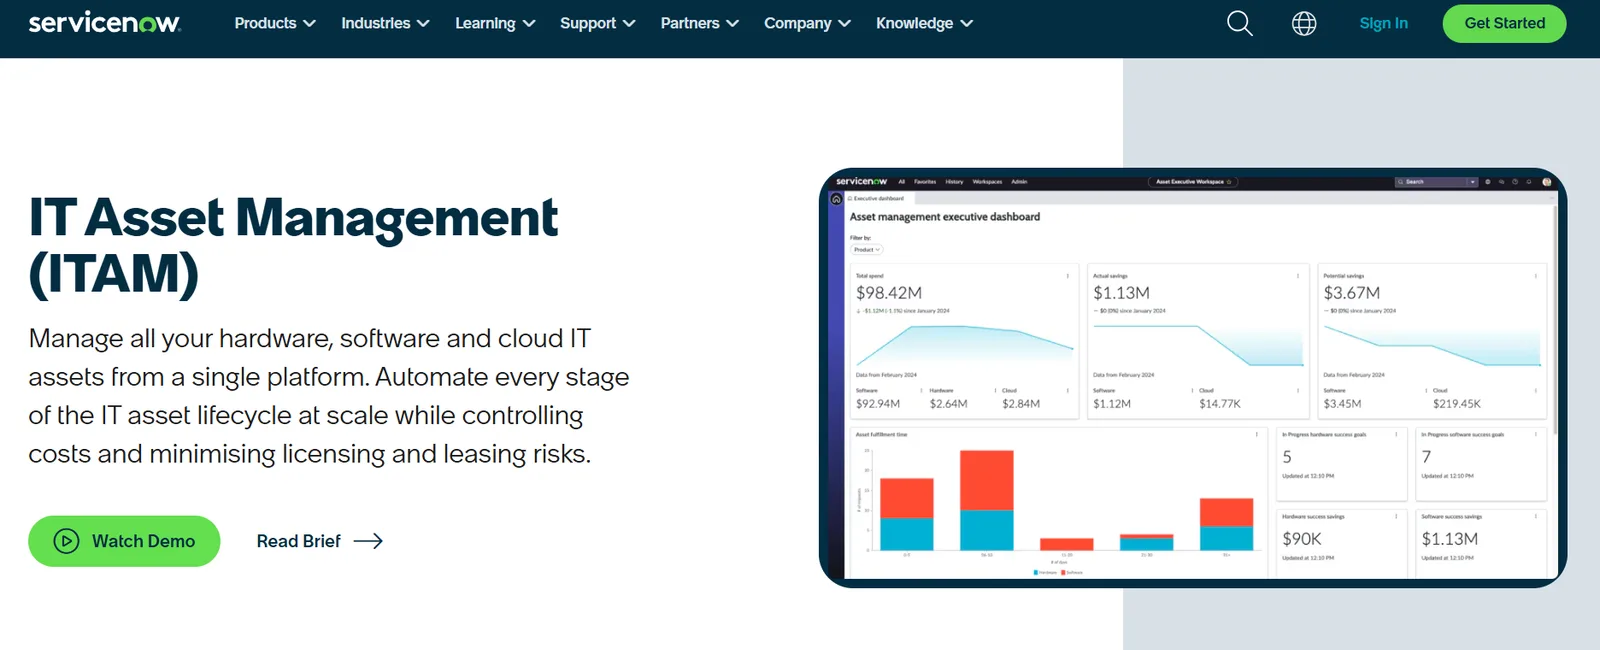Click the "$92.94M" software spend value

878,404
